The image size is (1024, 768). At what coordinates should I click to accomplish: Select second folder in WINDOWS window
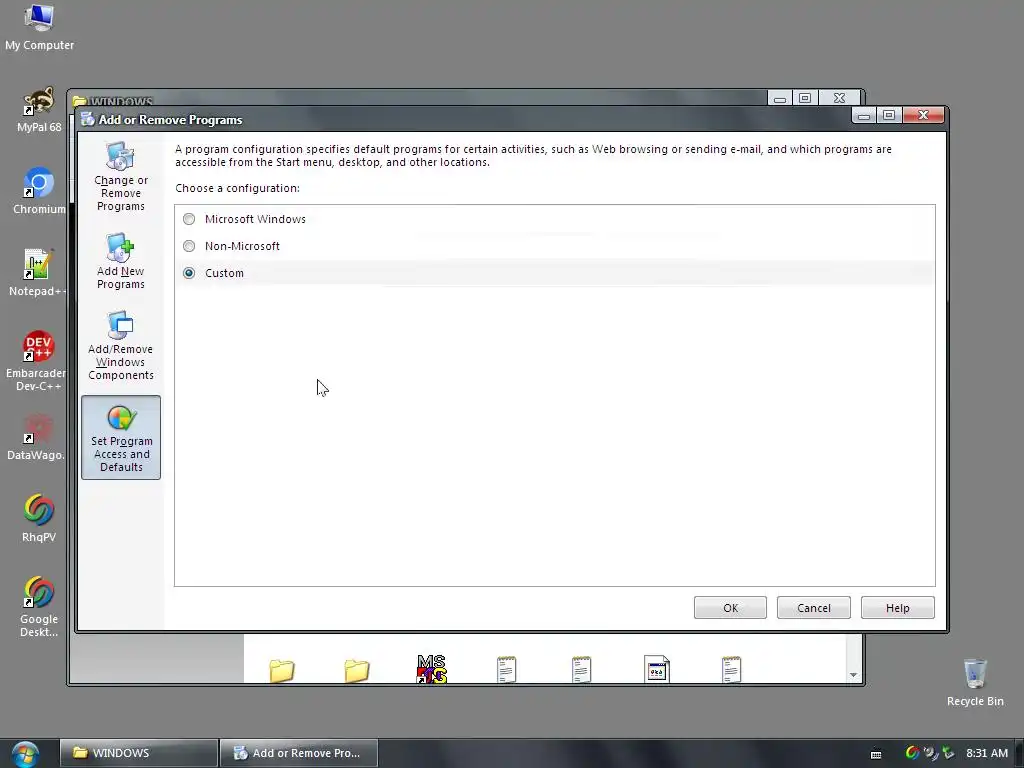click(x=357, y=670)
